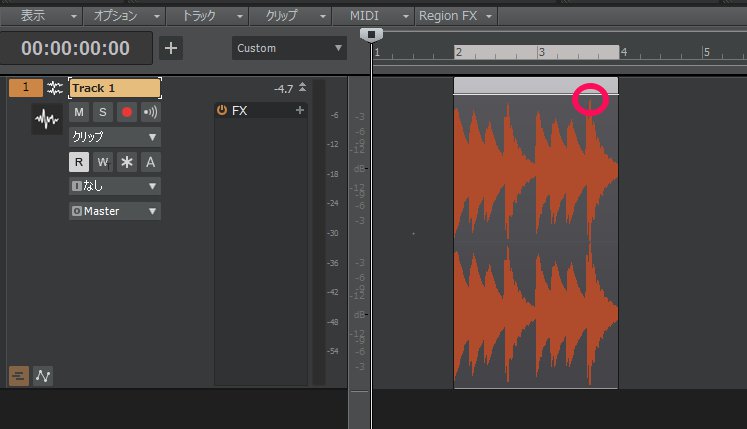The image size is (747, 429).
Task: Toggle the FX rack power button
Action: point(222,111)
